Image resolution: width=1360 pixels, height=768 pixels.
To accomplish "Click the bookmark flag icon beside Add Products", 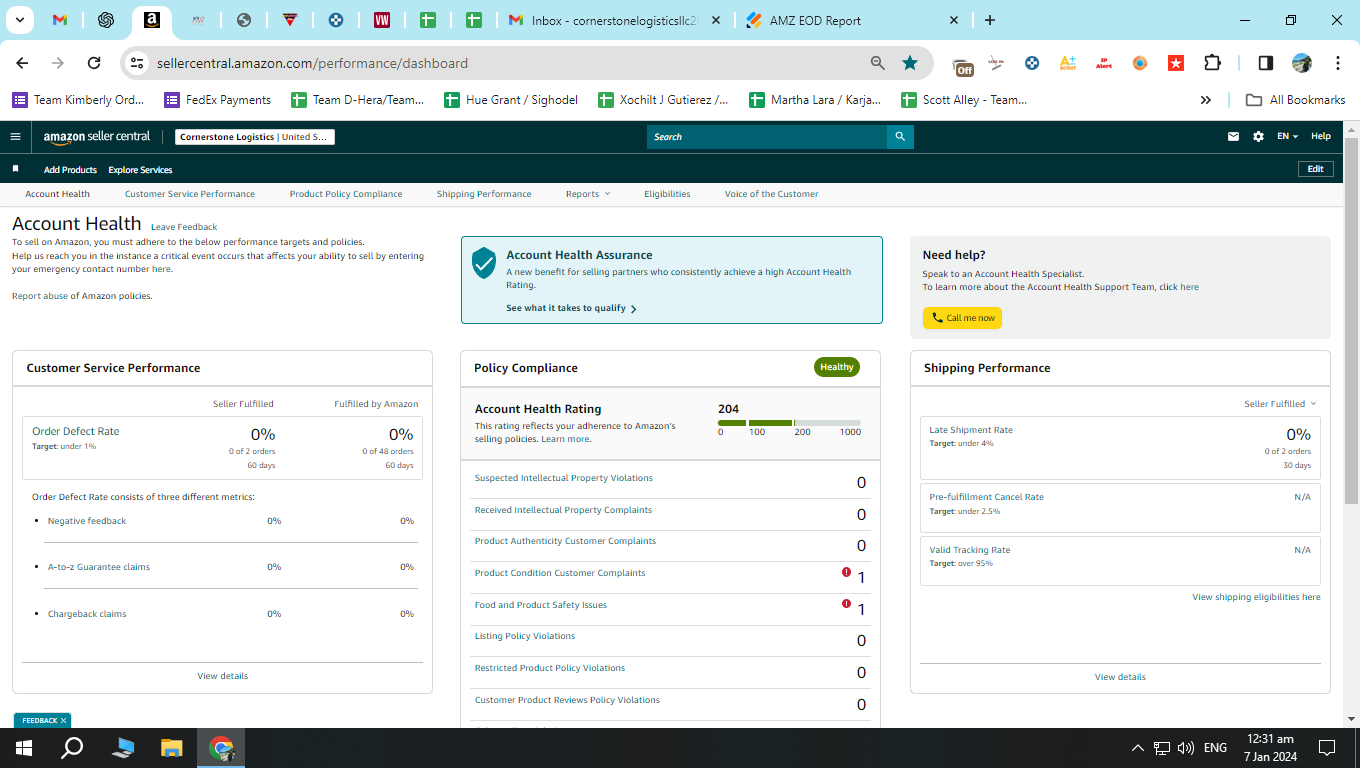I will point(15,170).
